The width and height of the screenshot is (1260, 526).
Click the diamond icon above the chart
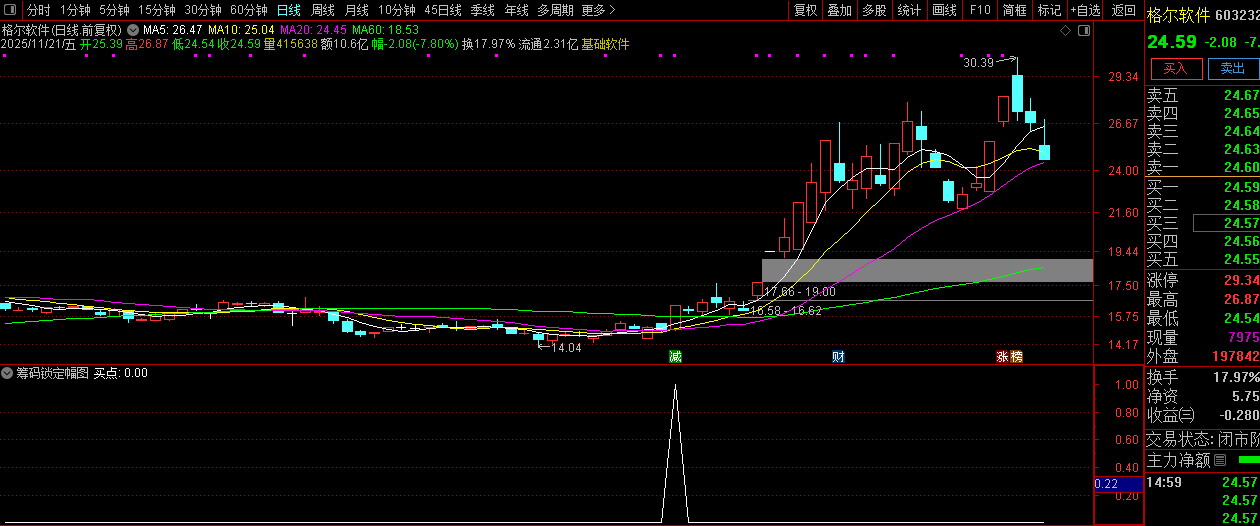1065,31
